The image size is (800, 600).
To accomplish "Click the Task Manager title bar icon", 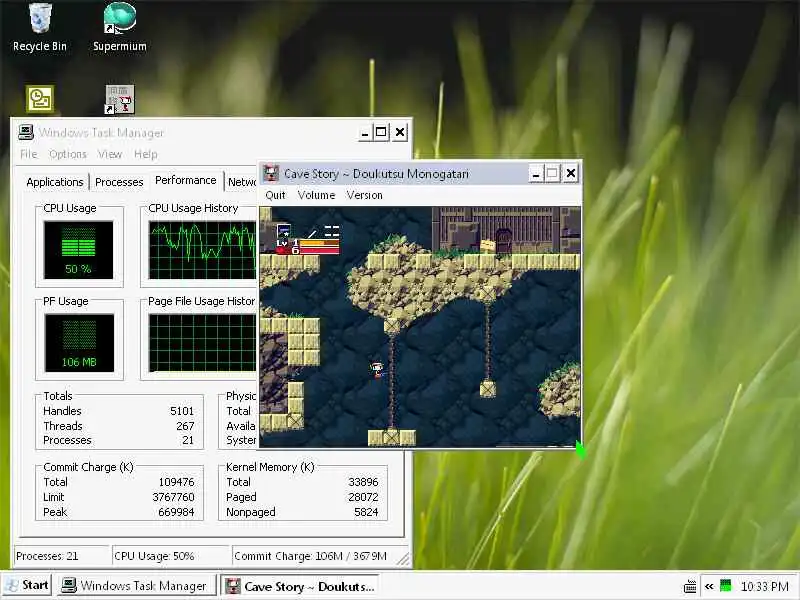I will (26, 132).
